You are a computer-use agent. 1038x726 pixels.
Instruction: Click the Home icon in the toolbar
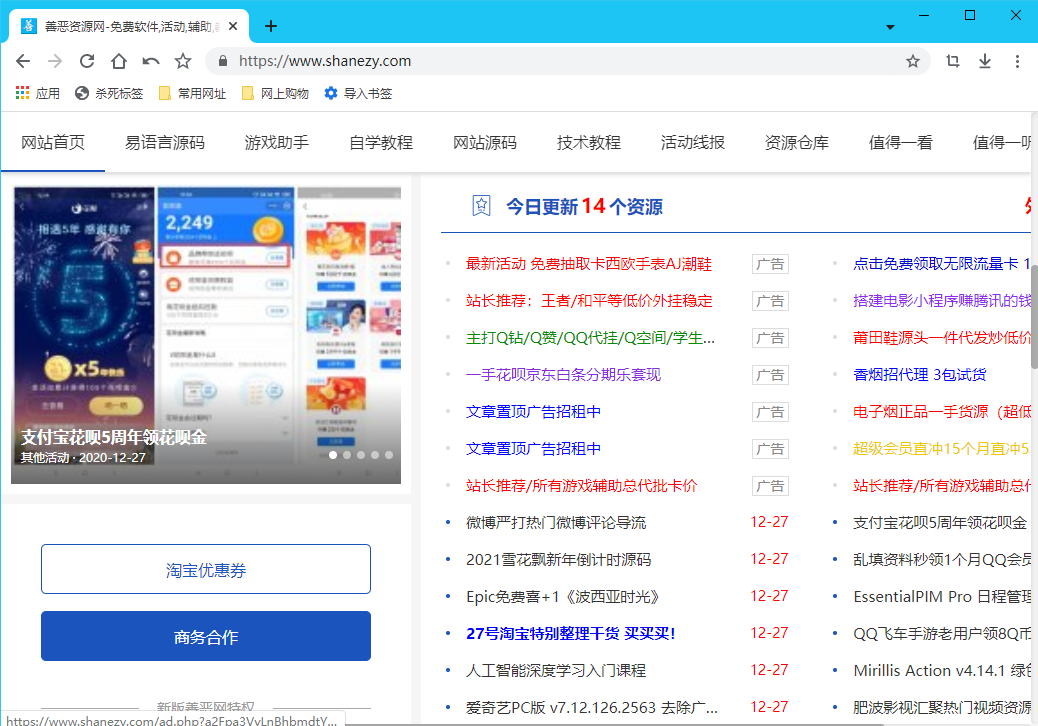(119, 61)
